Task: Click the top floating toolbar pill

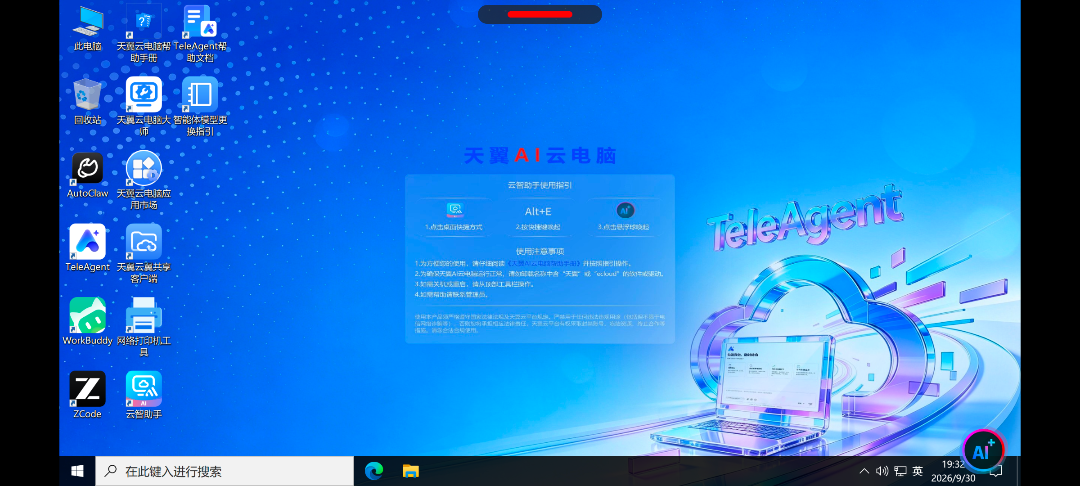Action: click(540, 14)
